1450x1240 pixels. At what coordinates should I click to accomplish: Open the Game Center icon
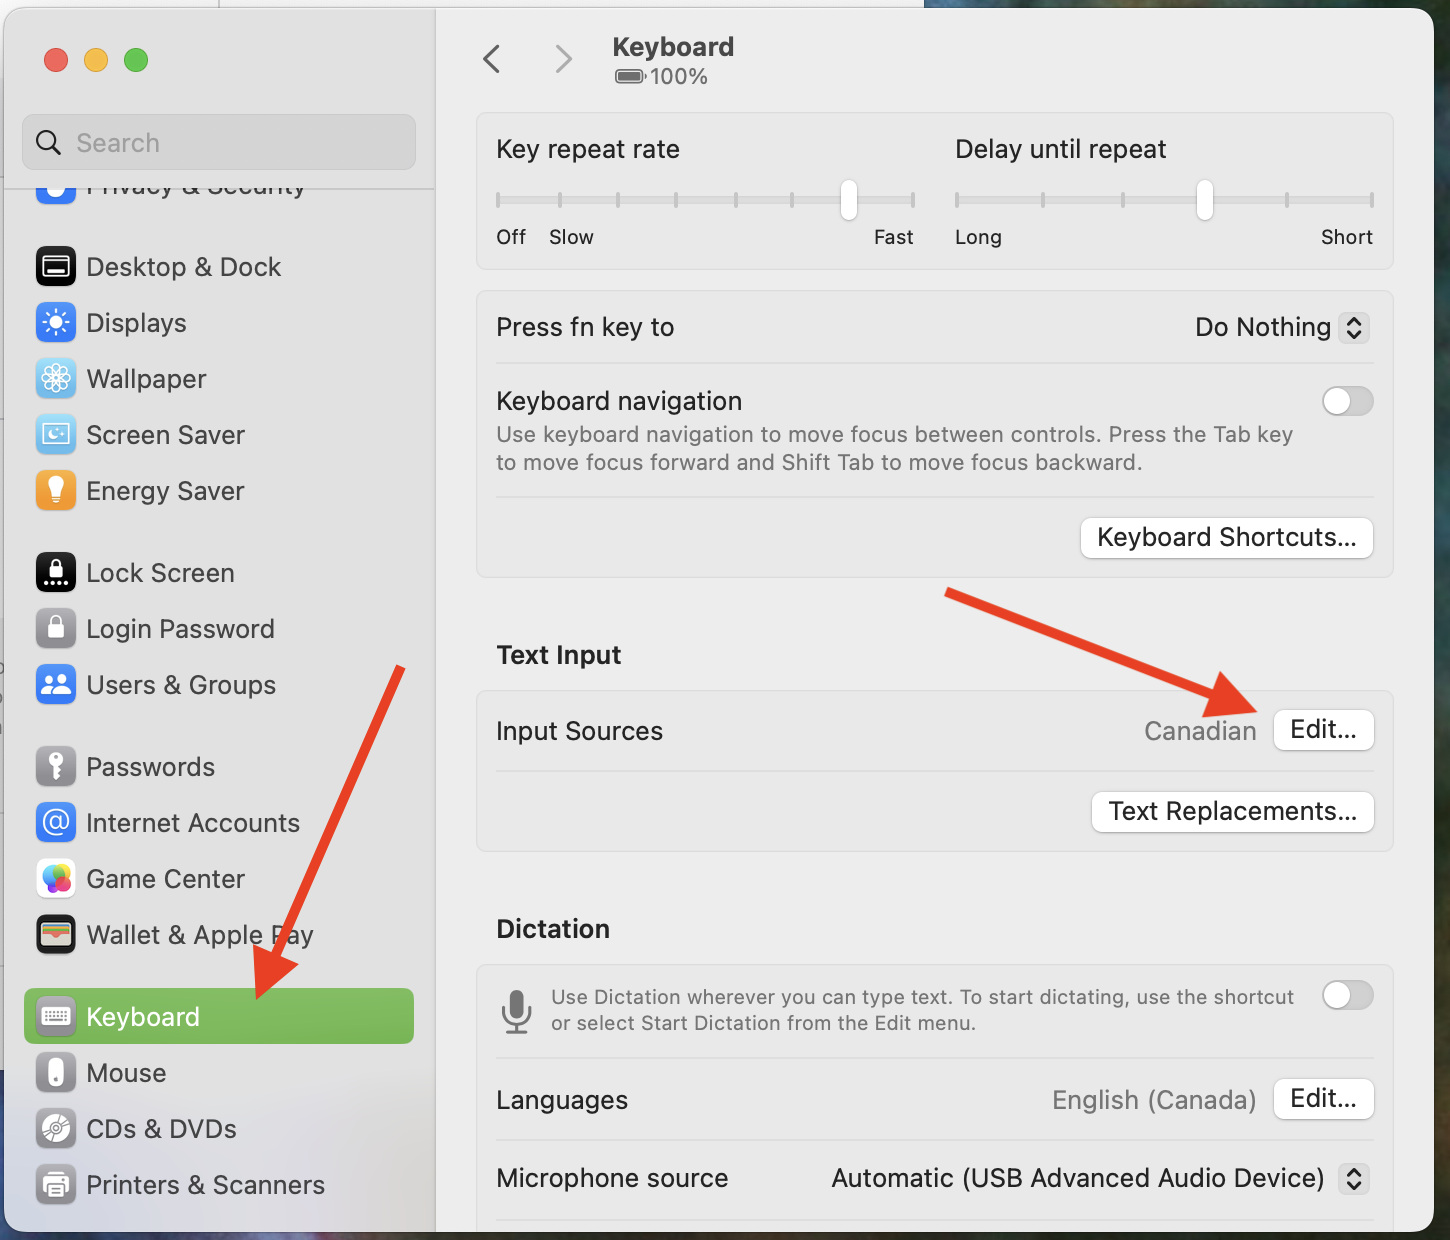(56, 878)
